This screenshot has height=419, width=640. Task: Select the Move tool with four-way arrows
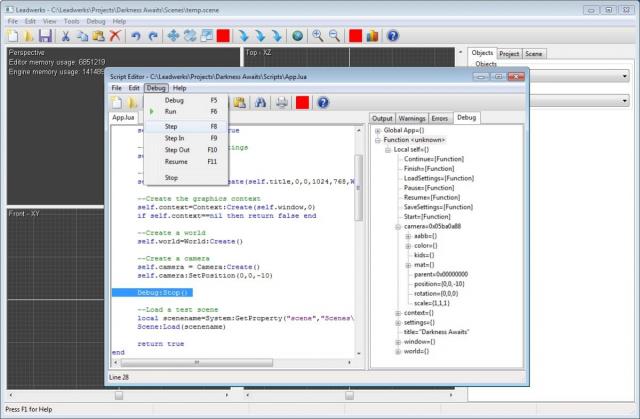point(172,35)
